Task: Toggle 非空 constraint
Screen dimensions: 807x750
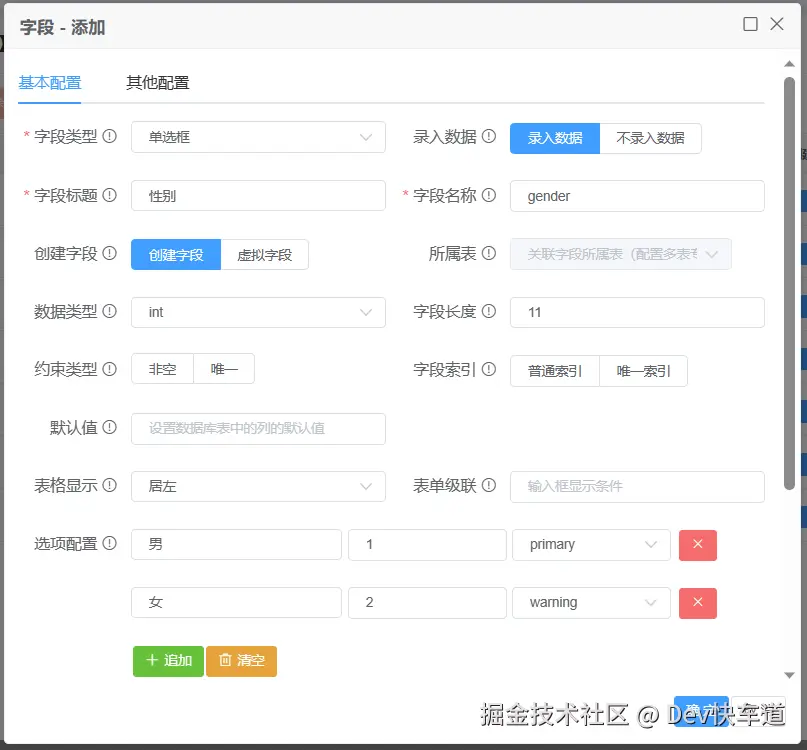Action: point(163,369)
